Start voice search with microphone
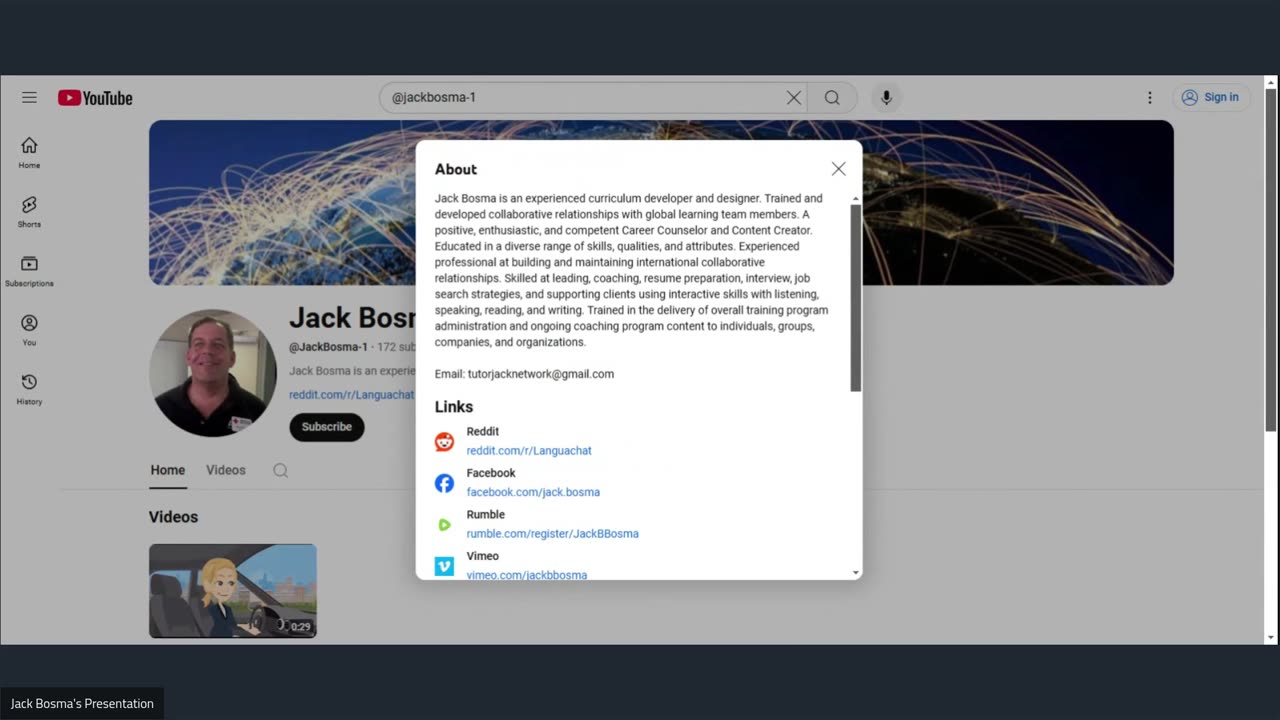Viewport: 1280px width, 720px height. click(x=885, y=97)
